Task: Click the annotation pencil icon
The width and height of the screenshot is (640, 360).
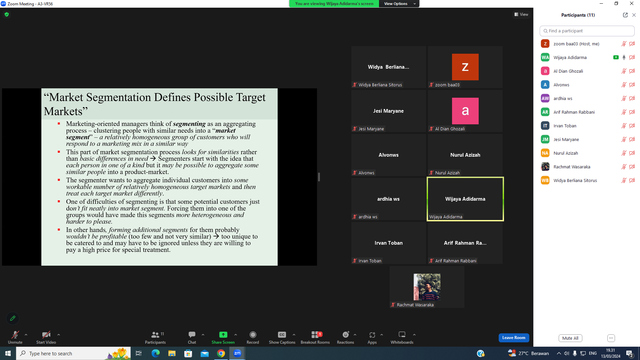Action: pyautogui.click(x=13, y=318)
